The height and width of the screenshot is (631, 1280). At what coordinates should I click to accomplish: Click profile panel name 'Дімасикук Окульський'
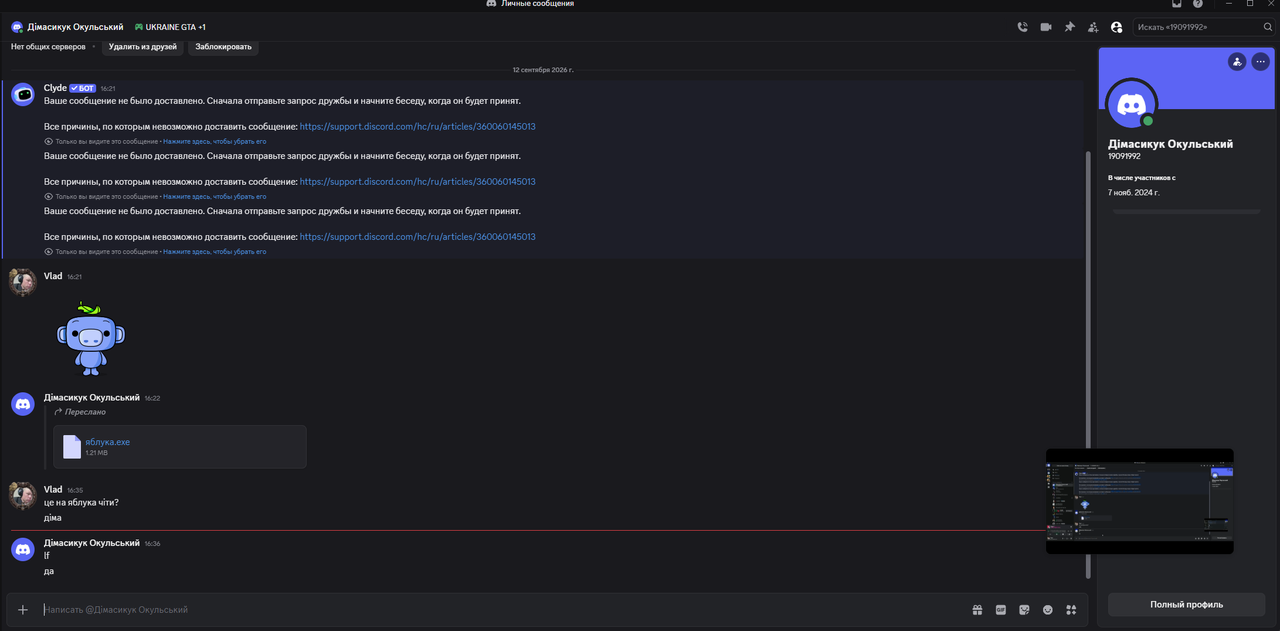[1170, 144]
